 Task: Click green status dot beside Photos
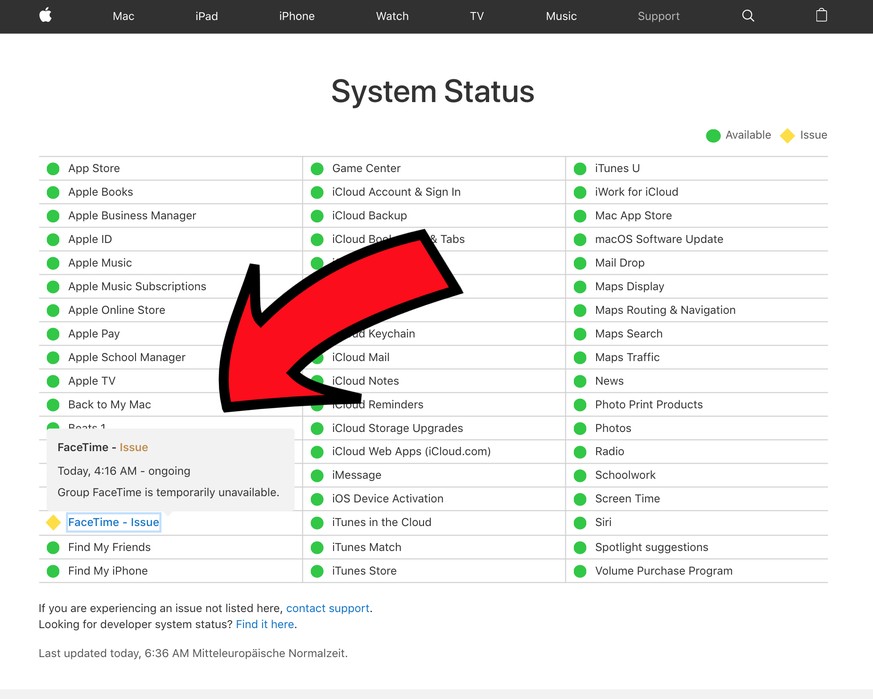click(580, 429)
